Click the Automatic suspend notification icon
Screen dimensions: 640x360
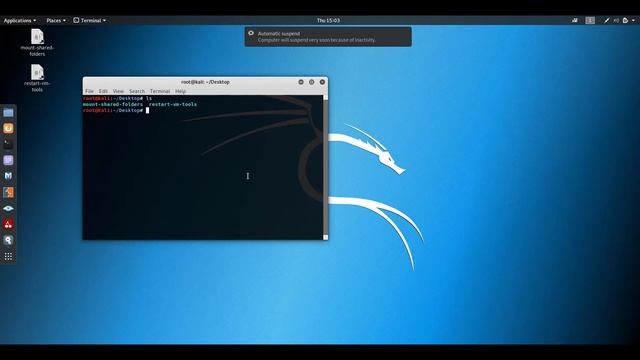point(251,33)
